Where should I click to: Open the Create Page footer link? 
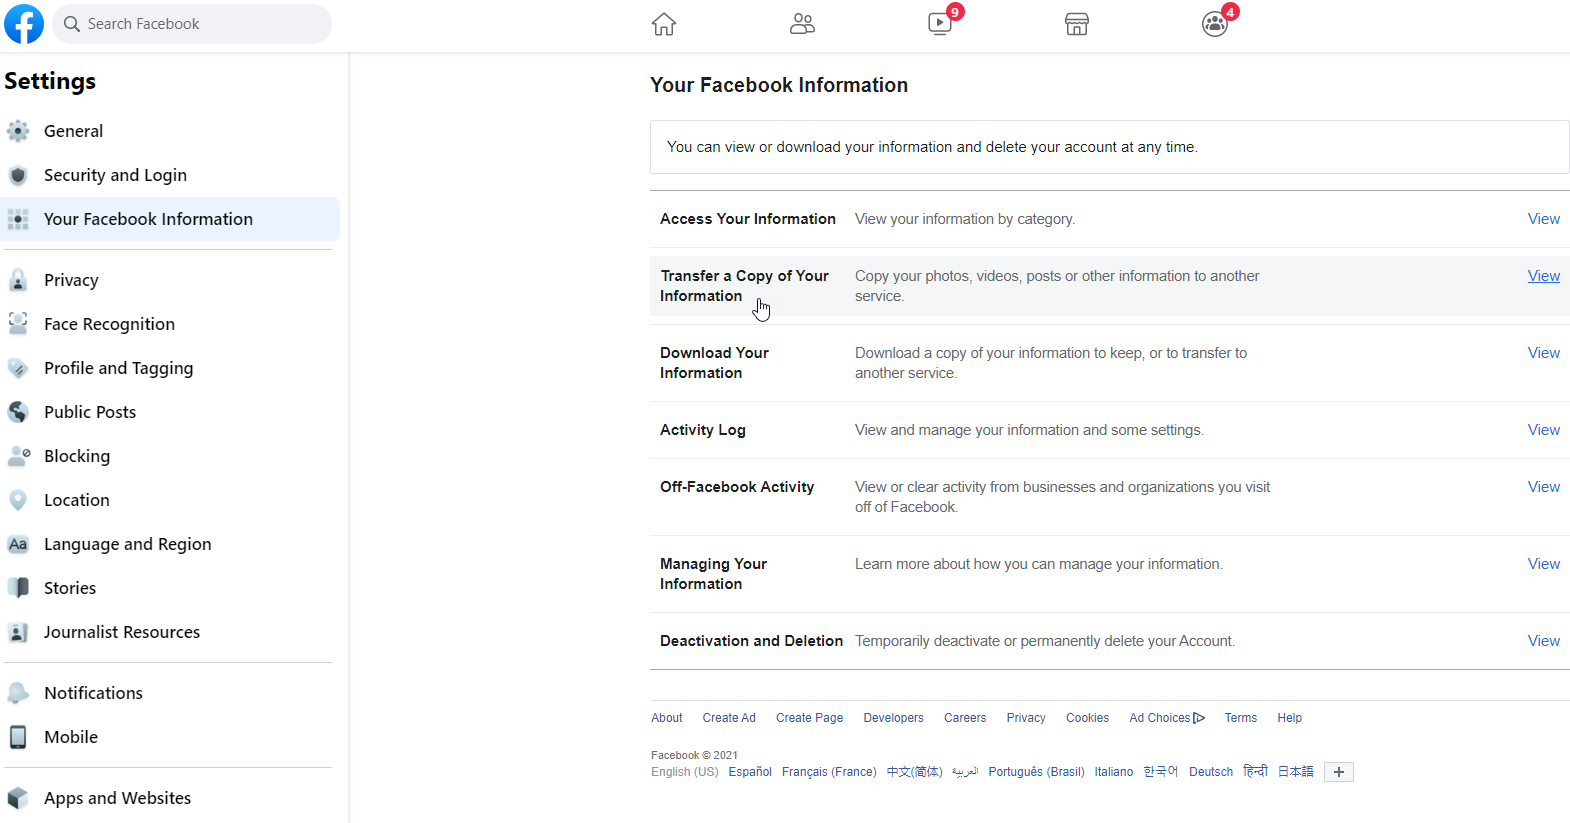pos(809,718)
